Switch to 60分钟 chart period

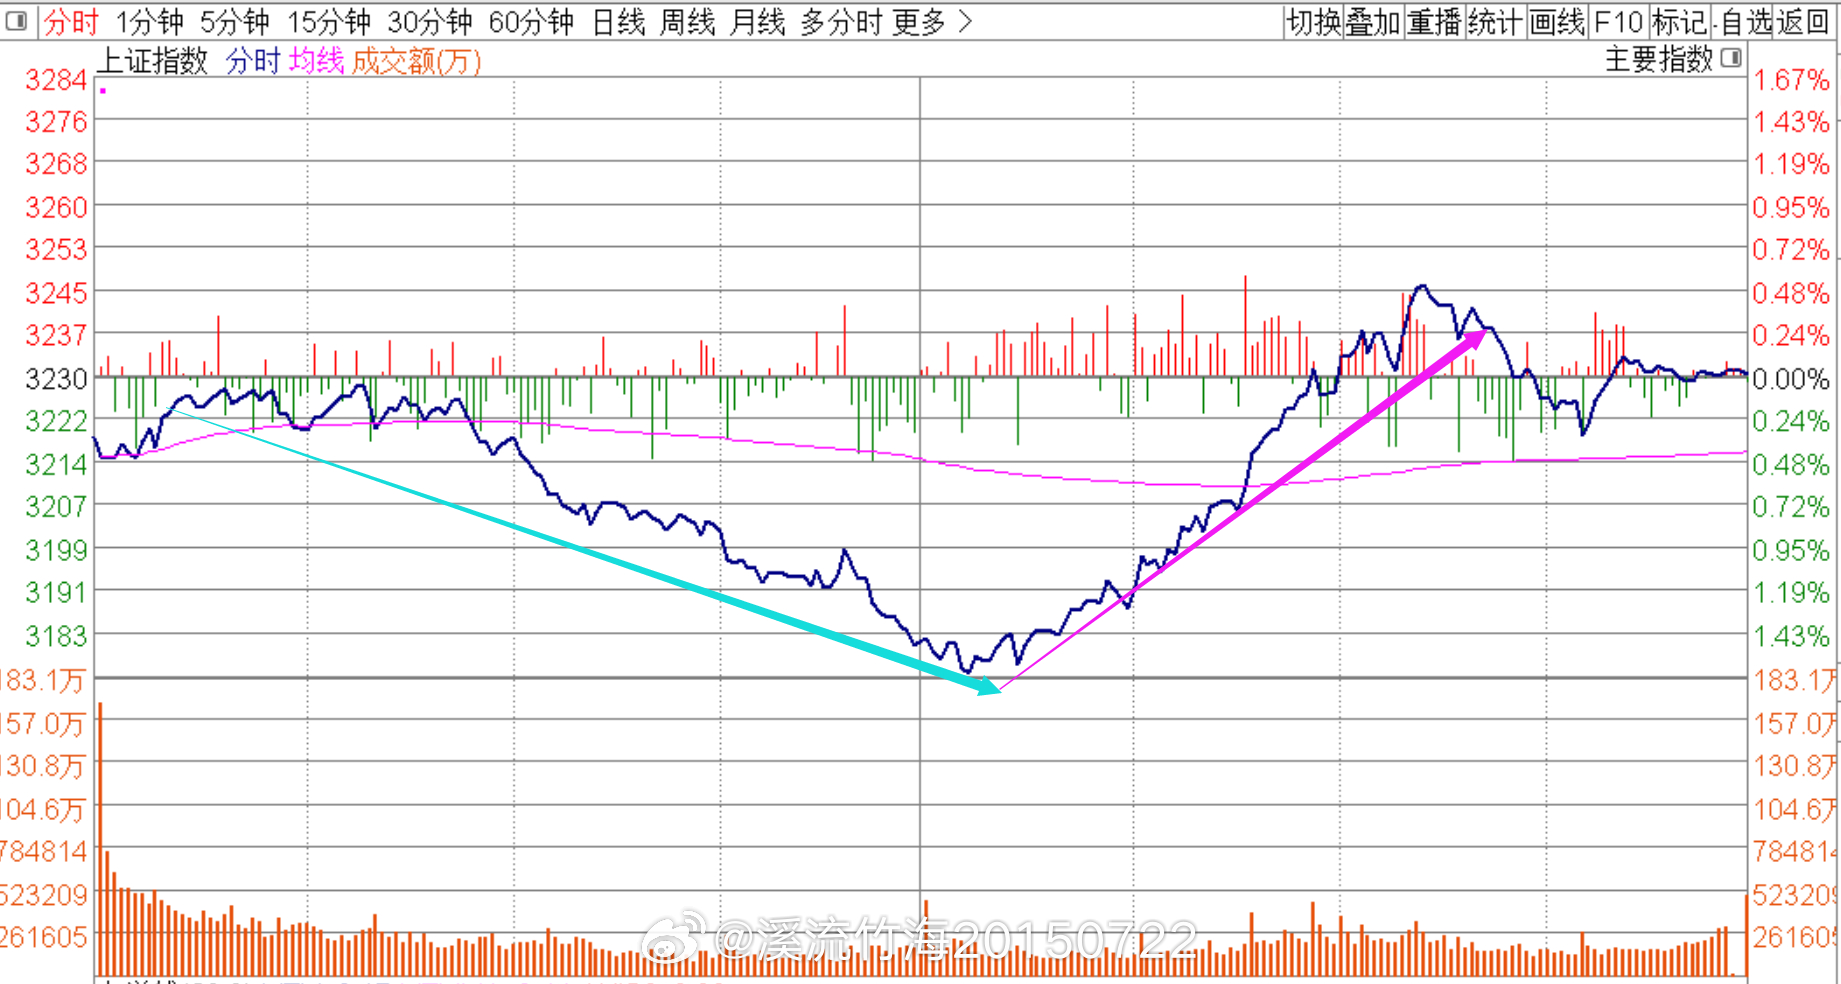(x=531, y=21)
